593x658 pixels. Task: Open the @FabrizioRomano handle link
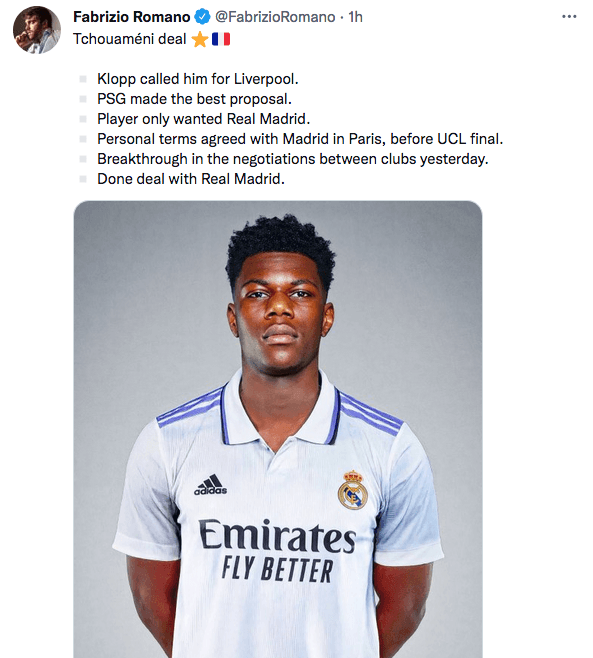pyautogui.click(x=275, y=17)
